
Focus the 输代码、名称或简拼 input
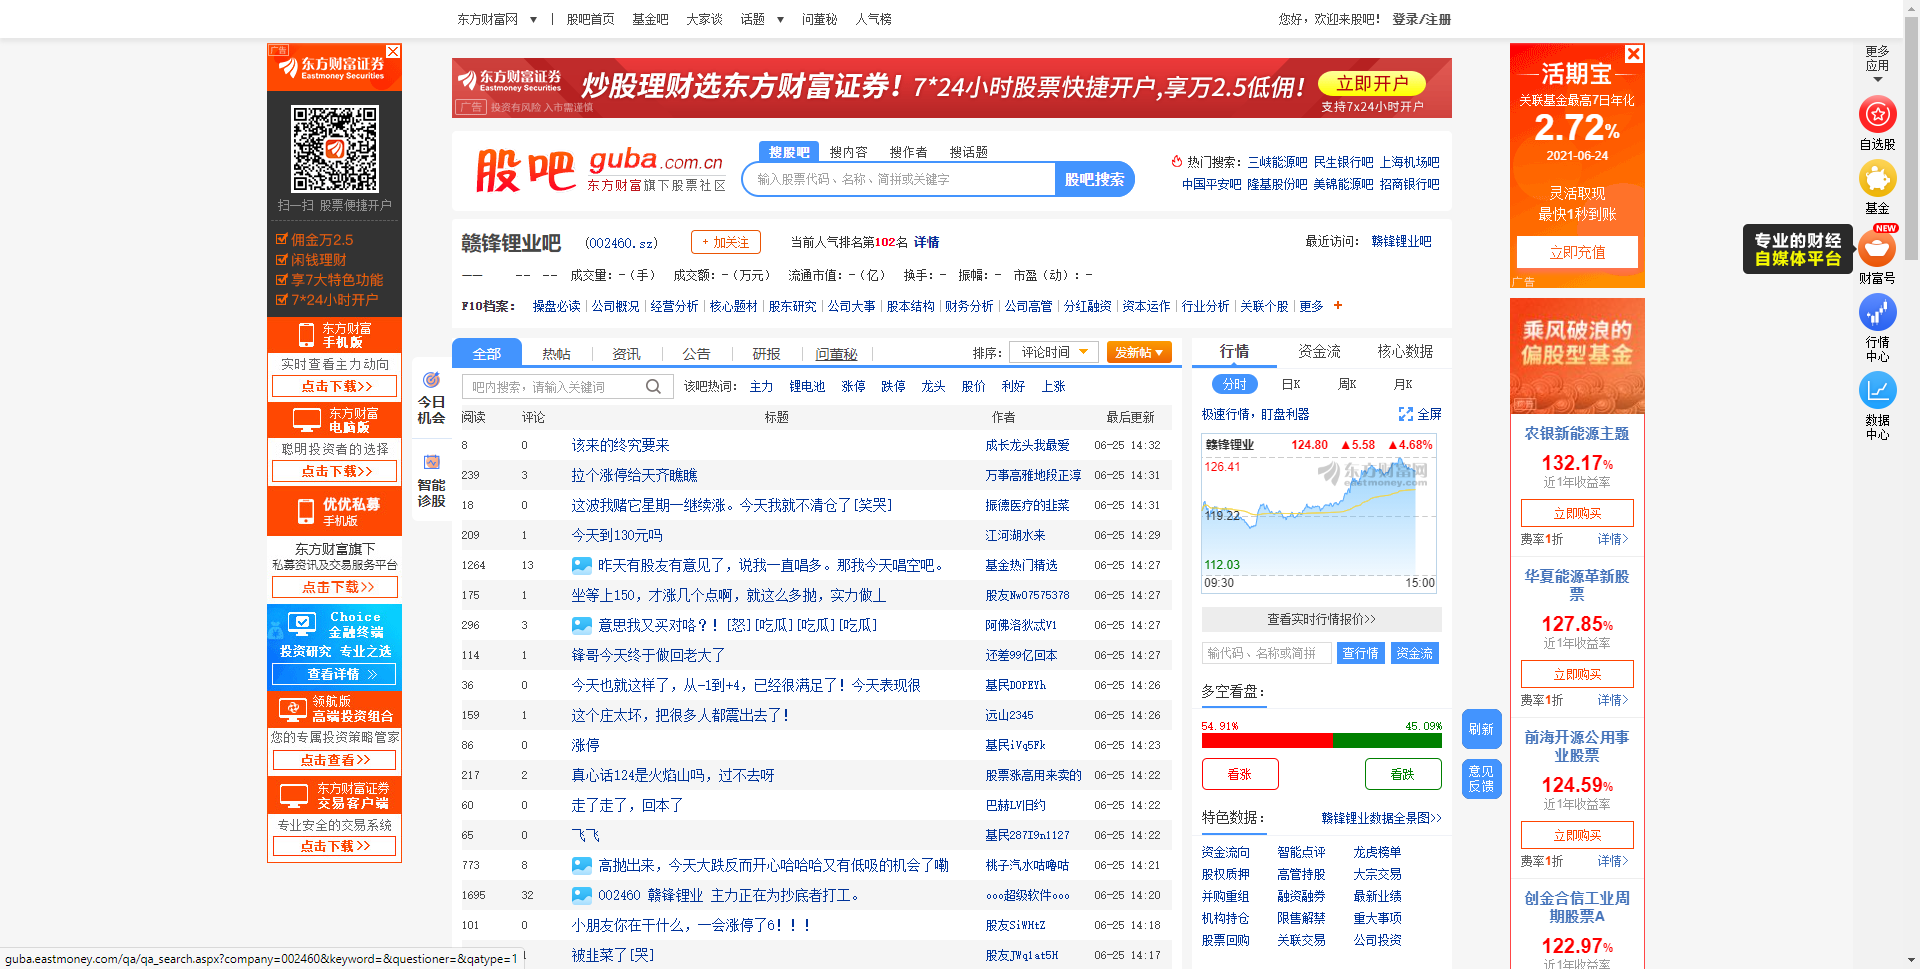[x=1266, y=653]
